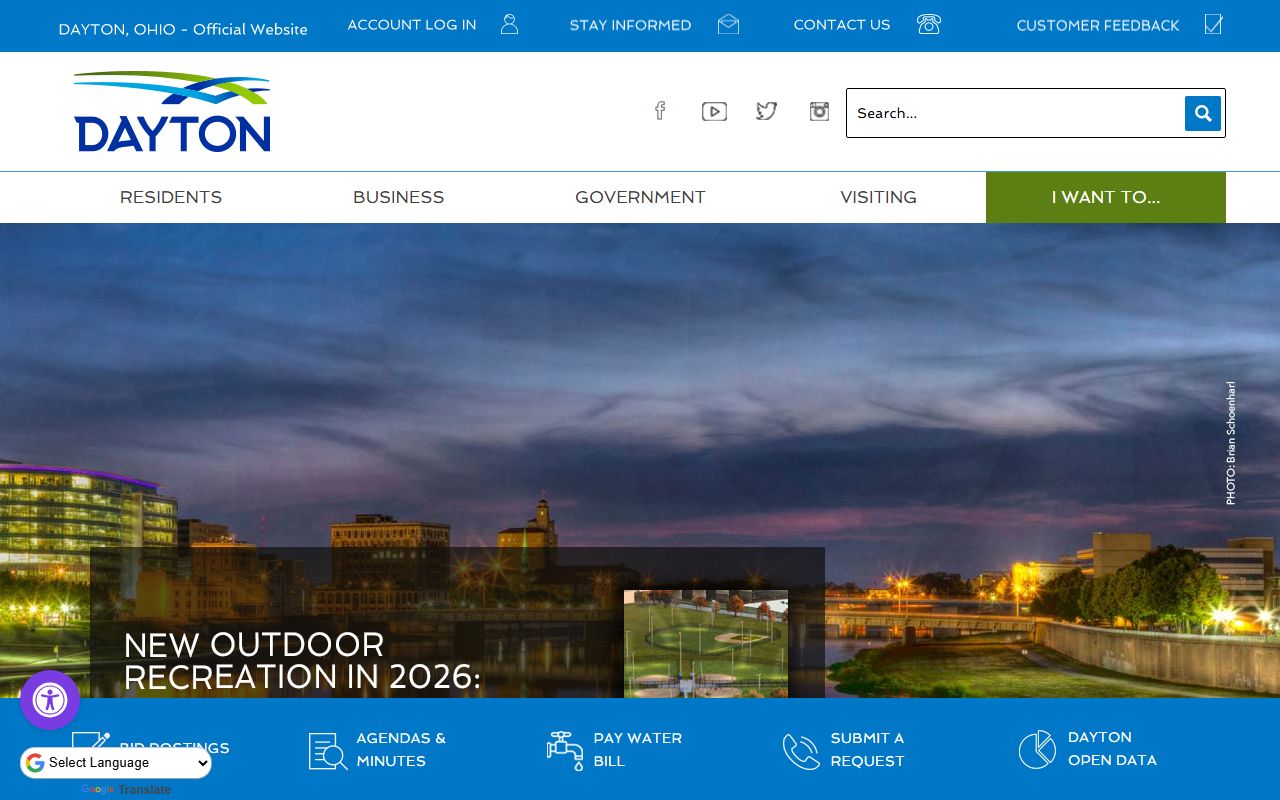Open the Twitter bird icon

tap(766, 111)
